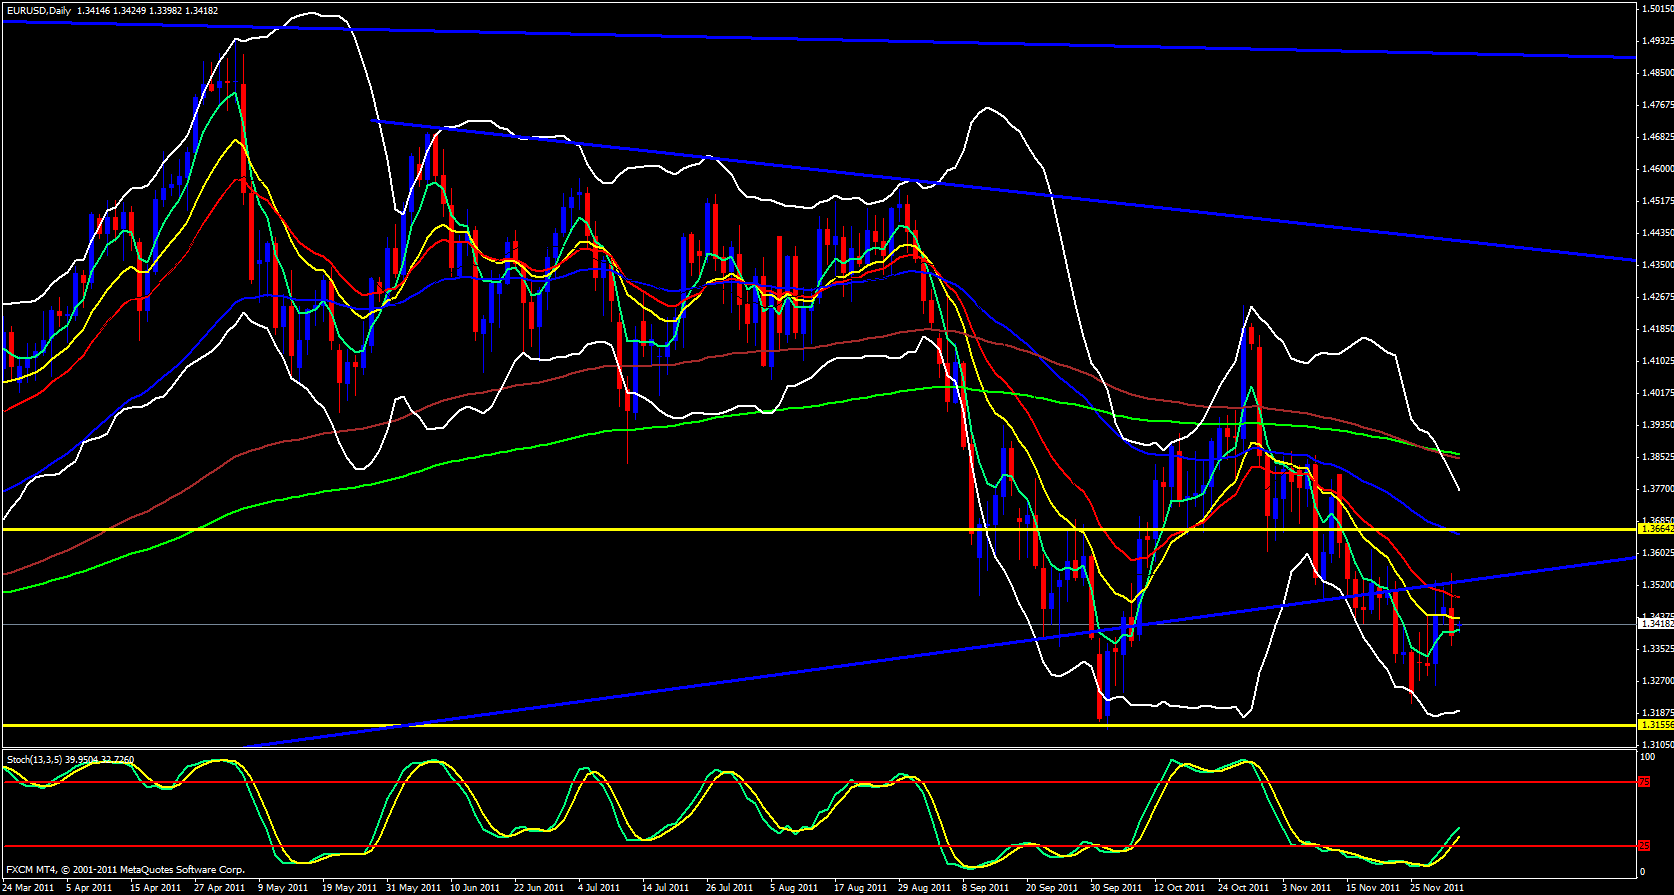Screen dimensions: 1674x895
Task: Select the 15 Nov 2011 date label
Action: click(1372, 887)
